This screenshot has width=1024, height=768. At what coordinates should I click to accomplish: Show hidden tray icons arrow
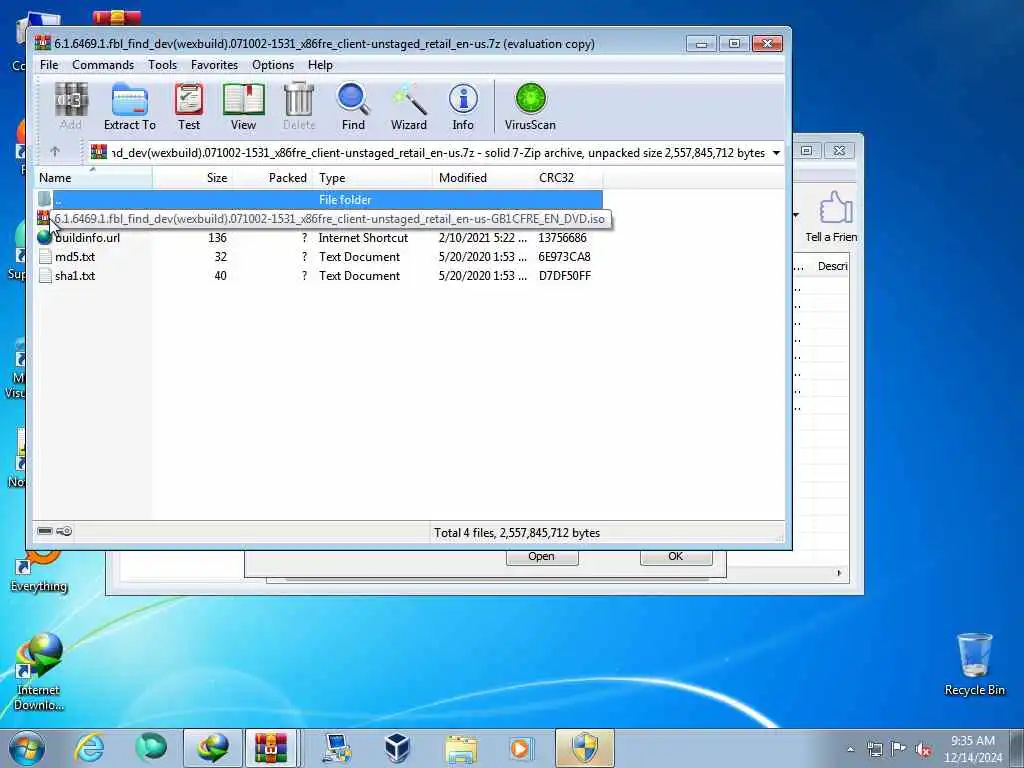point(850,749)
